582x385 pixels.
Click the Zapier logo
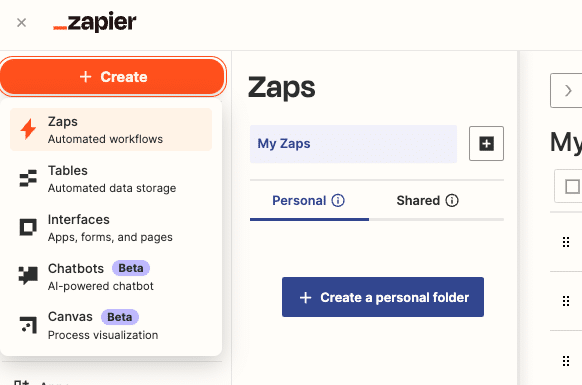pos(95,22)
